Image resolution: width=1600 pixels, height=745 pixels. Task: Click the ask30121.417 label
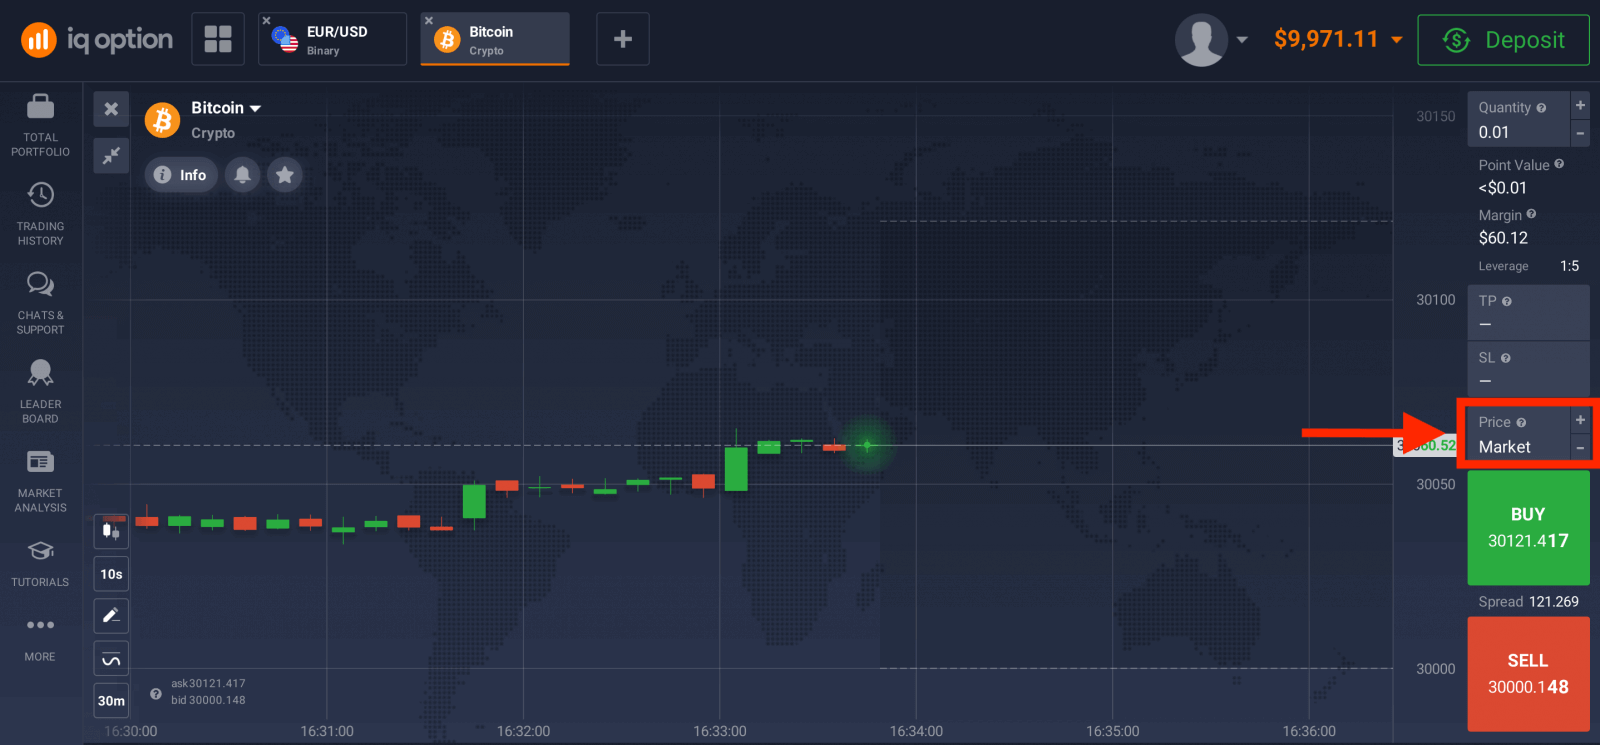(208, 684)
